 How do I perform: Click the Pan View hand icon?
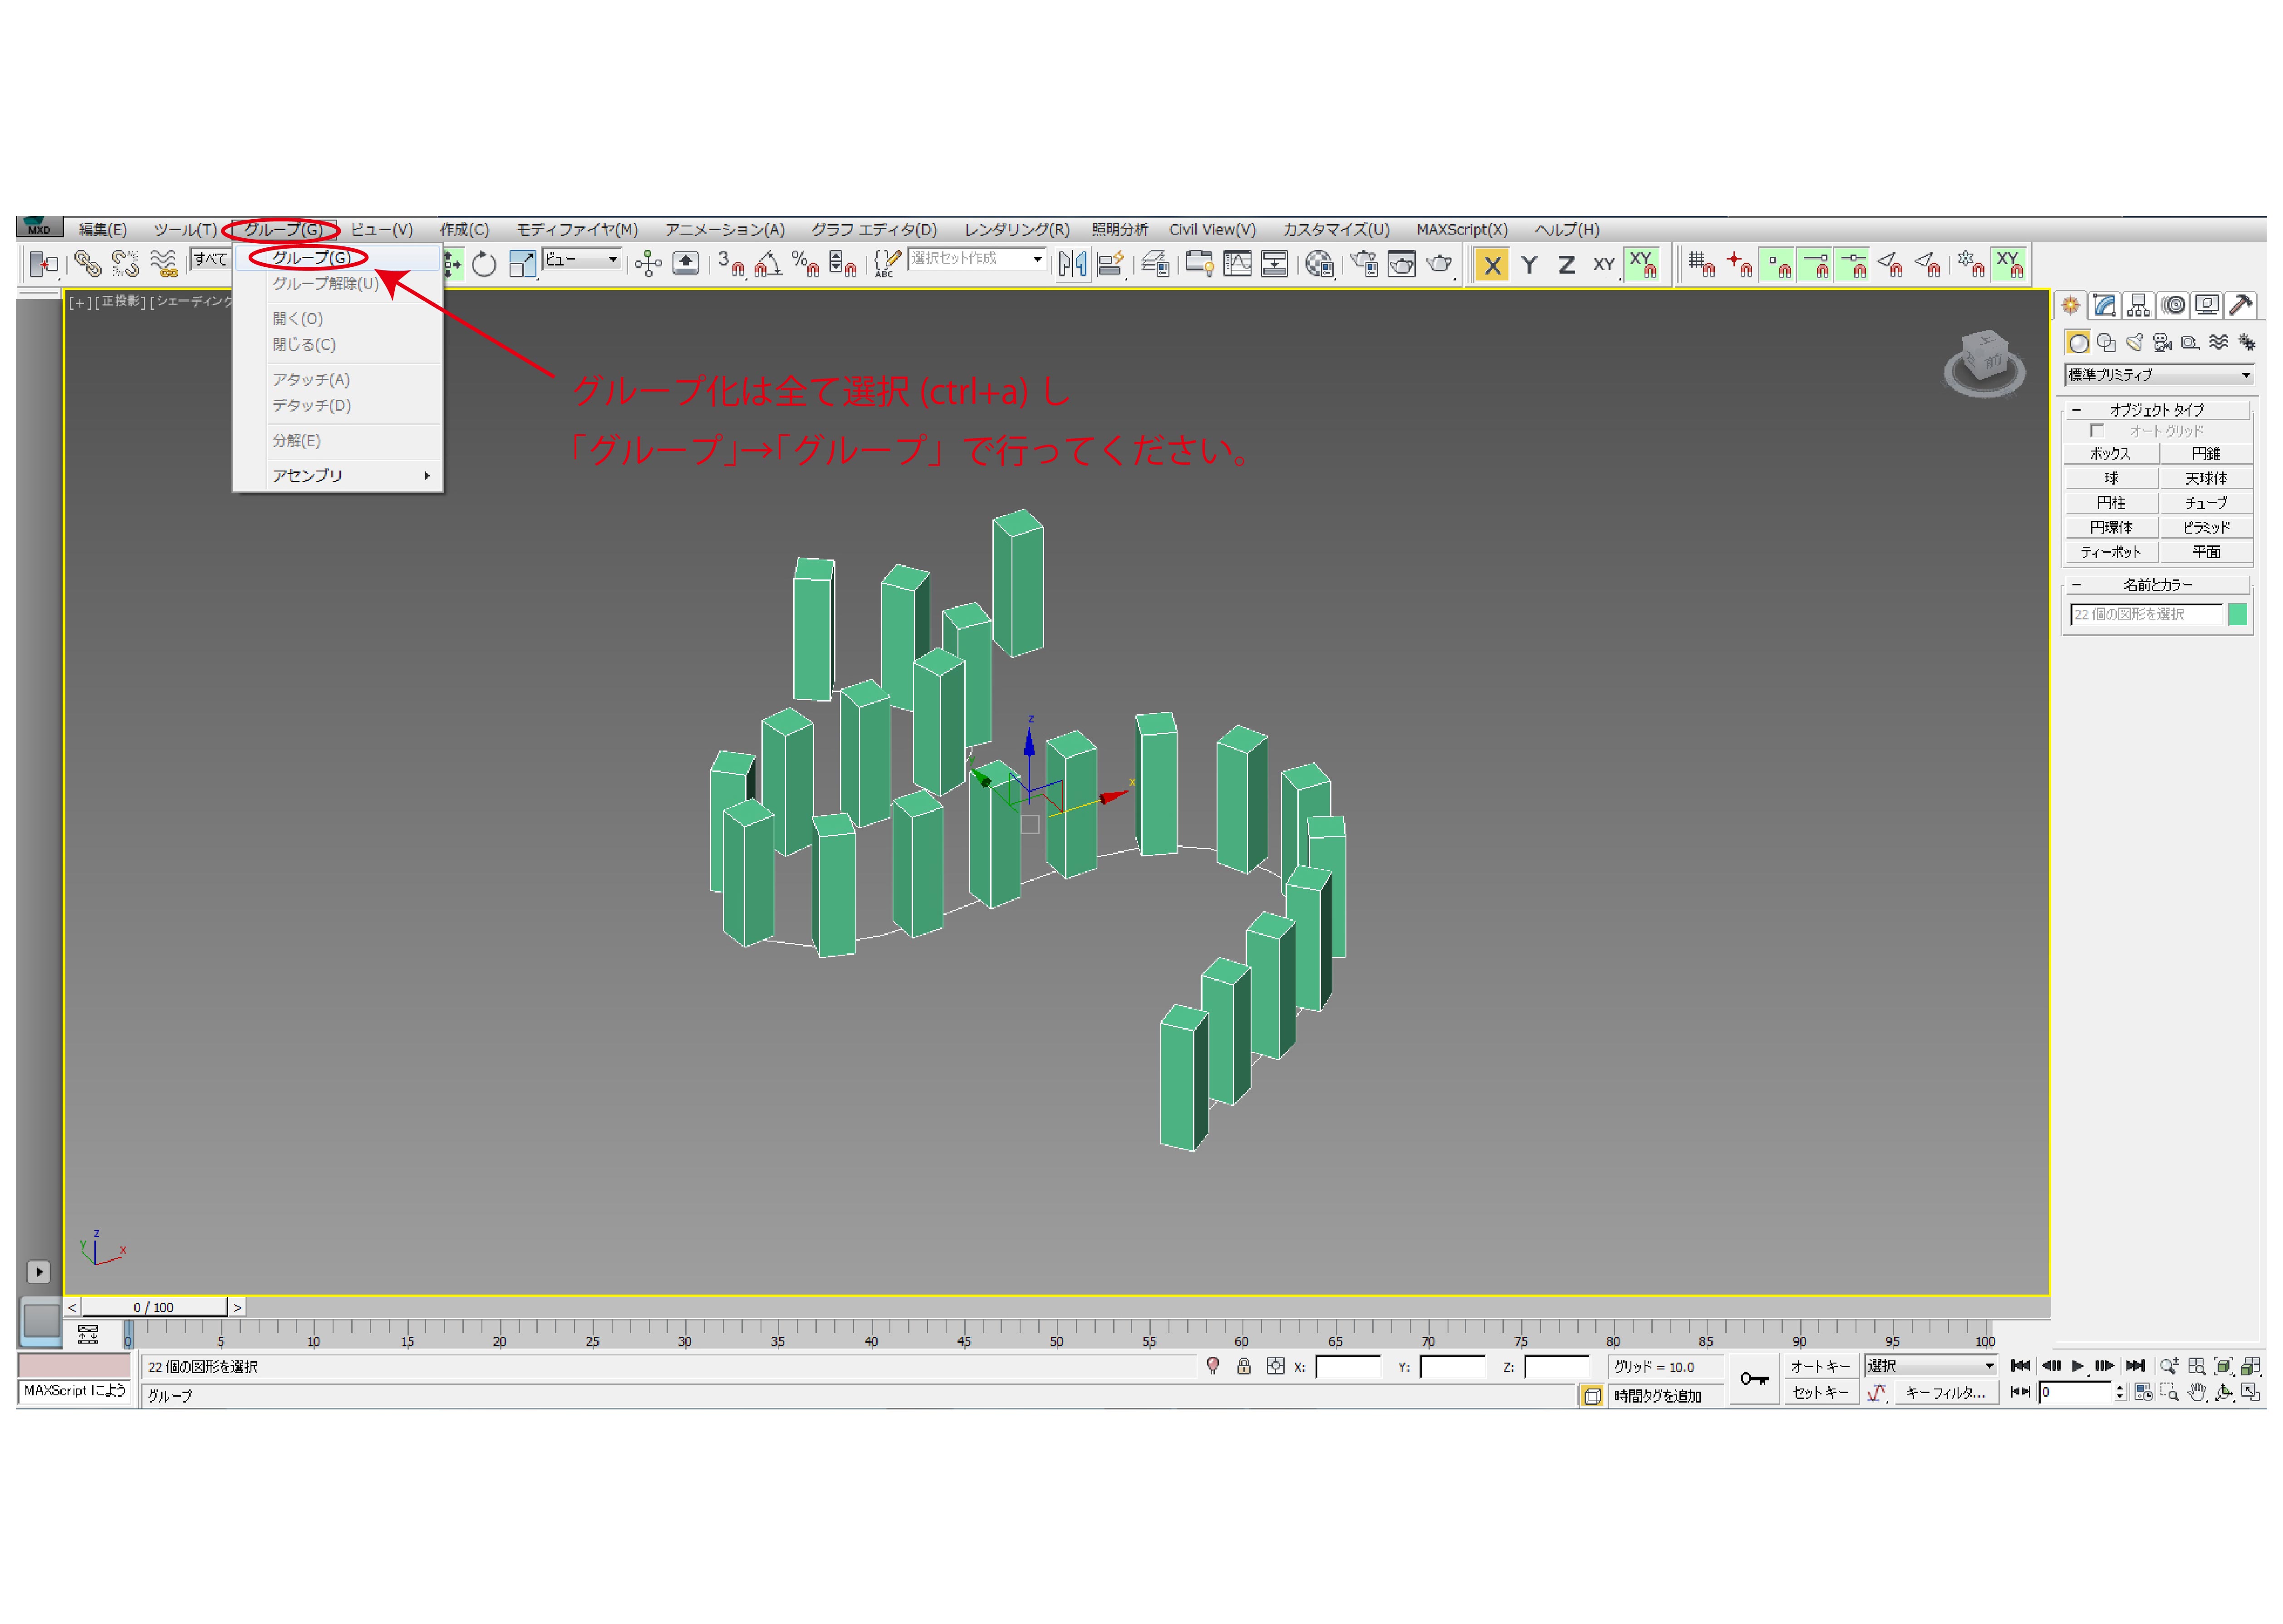point(2196,1392)
